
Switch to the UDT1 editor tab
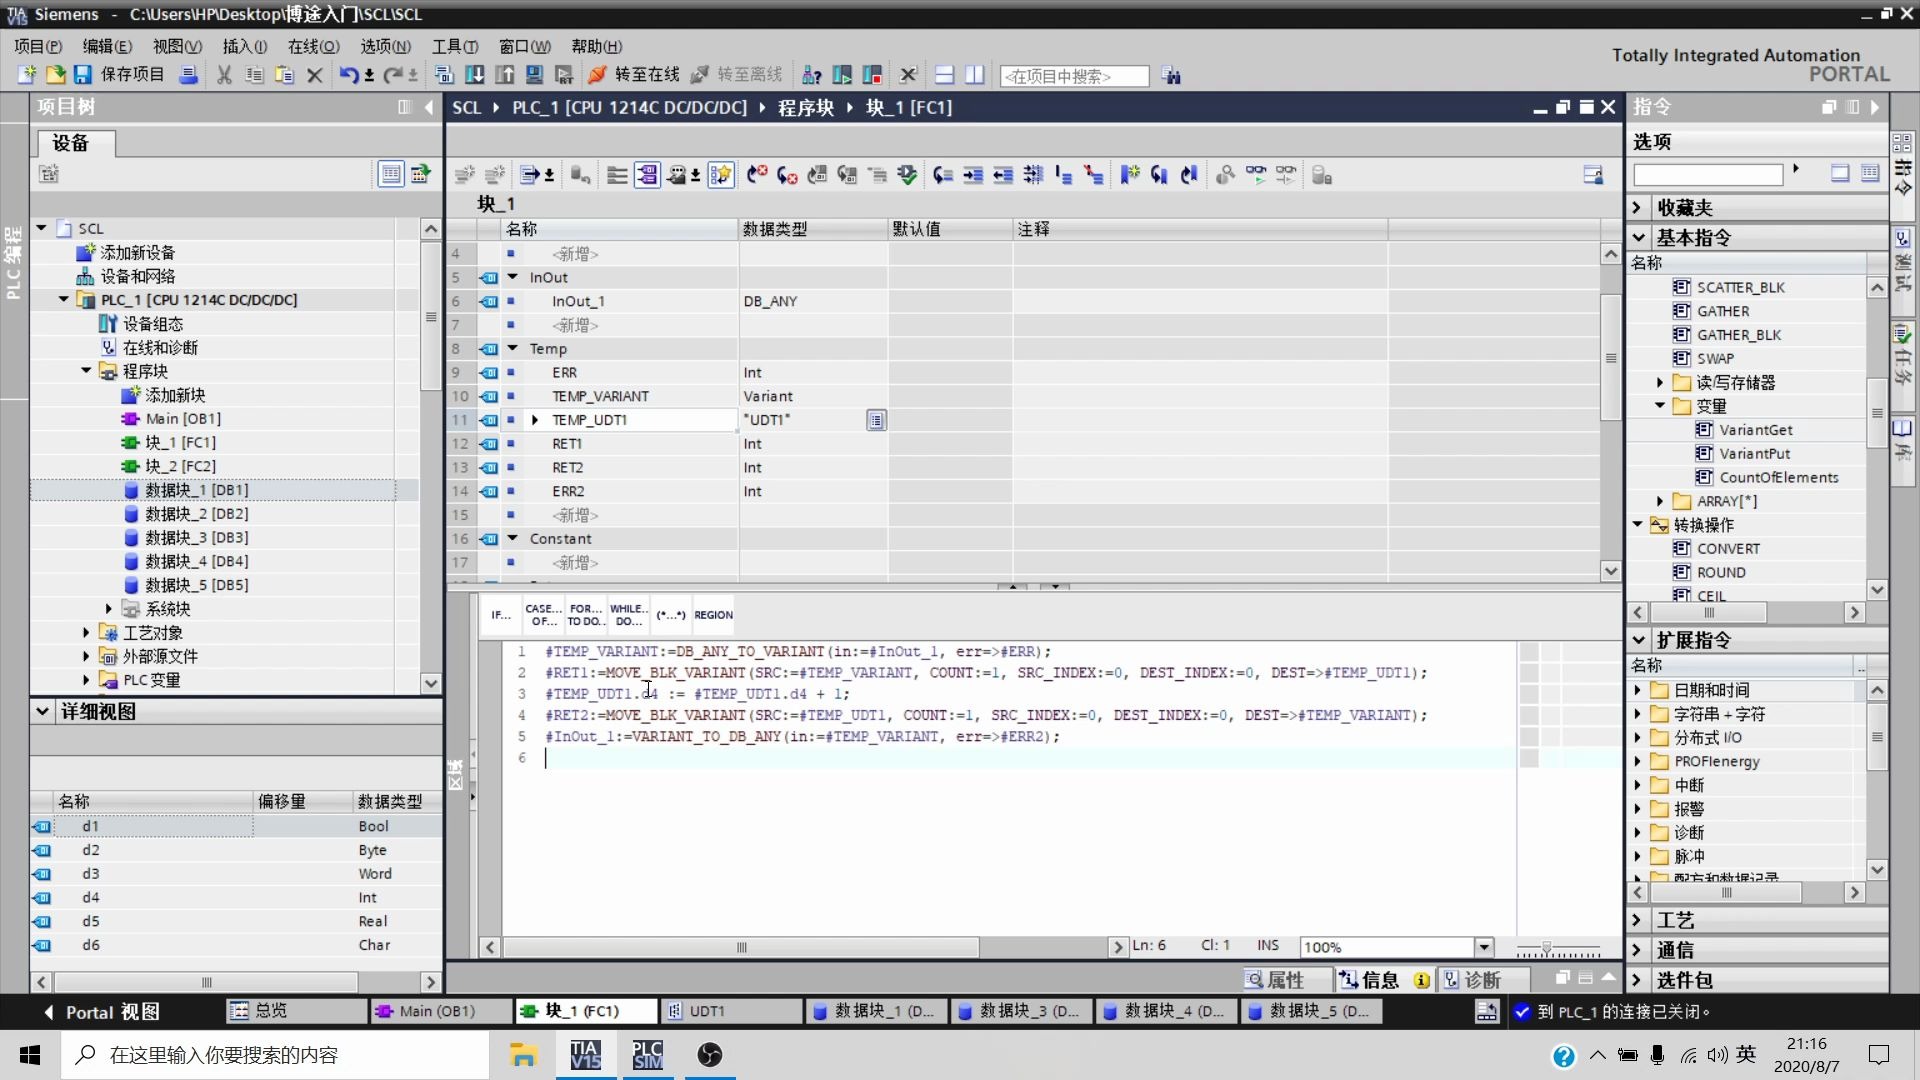[706, 1011]
